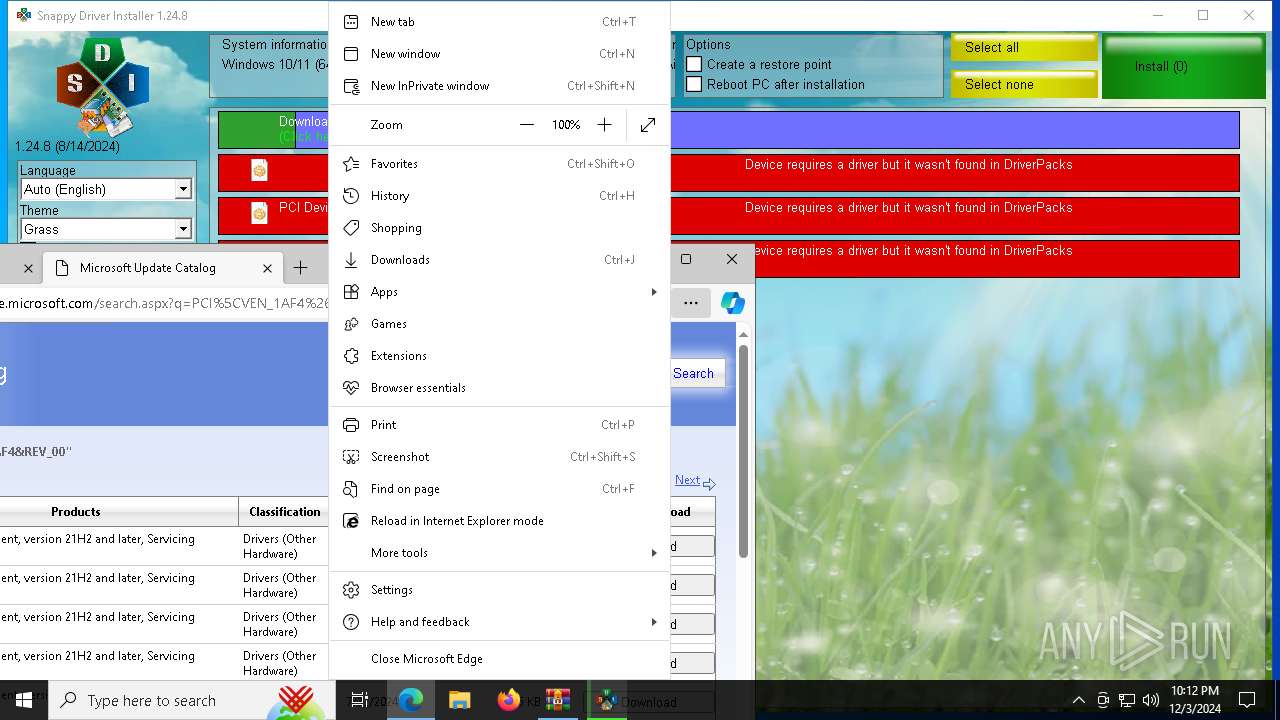
Task: Open Games menu entry
Action: pyautogui.click(x=499, y=324)
